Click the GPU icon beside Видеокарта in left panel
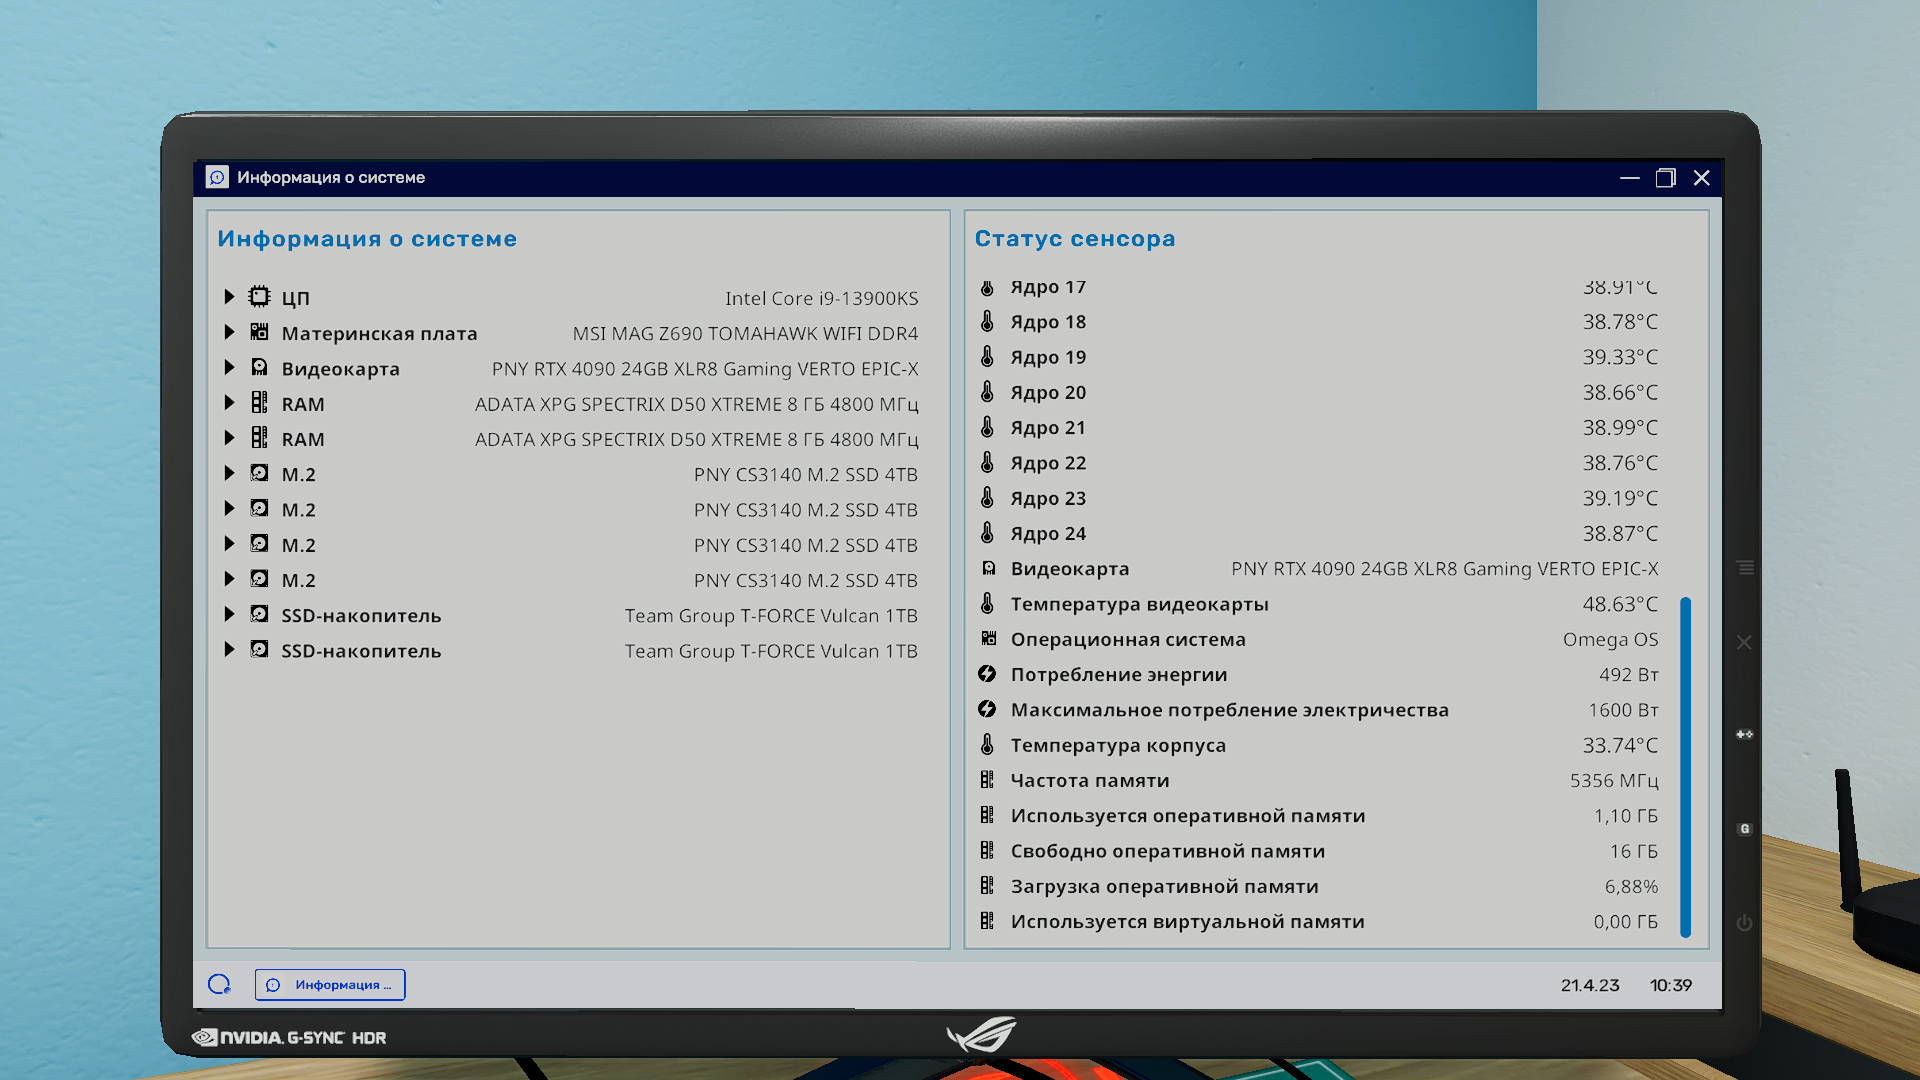Viewport: 1920px width, 1080px height. click(259, 367)
